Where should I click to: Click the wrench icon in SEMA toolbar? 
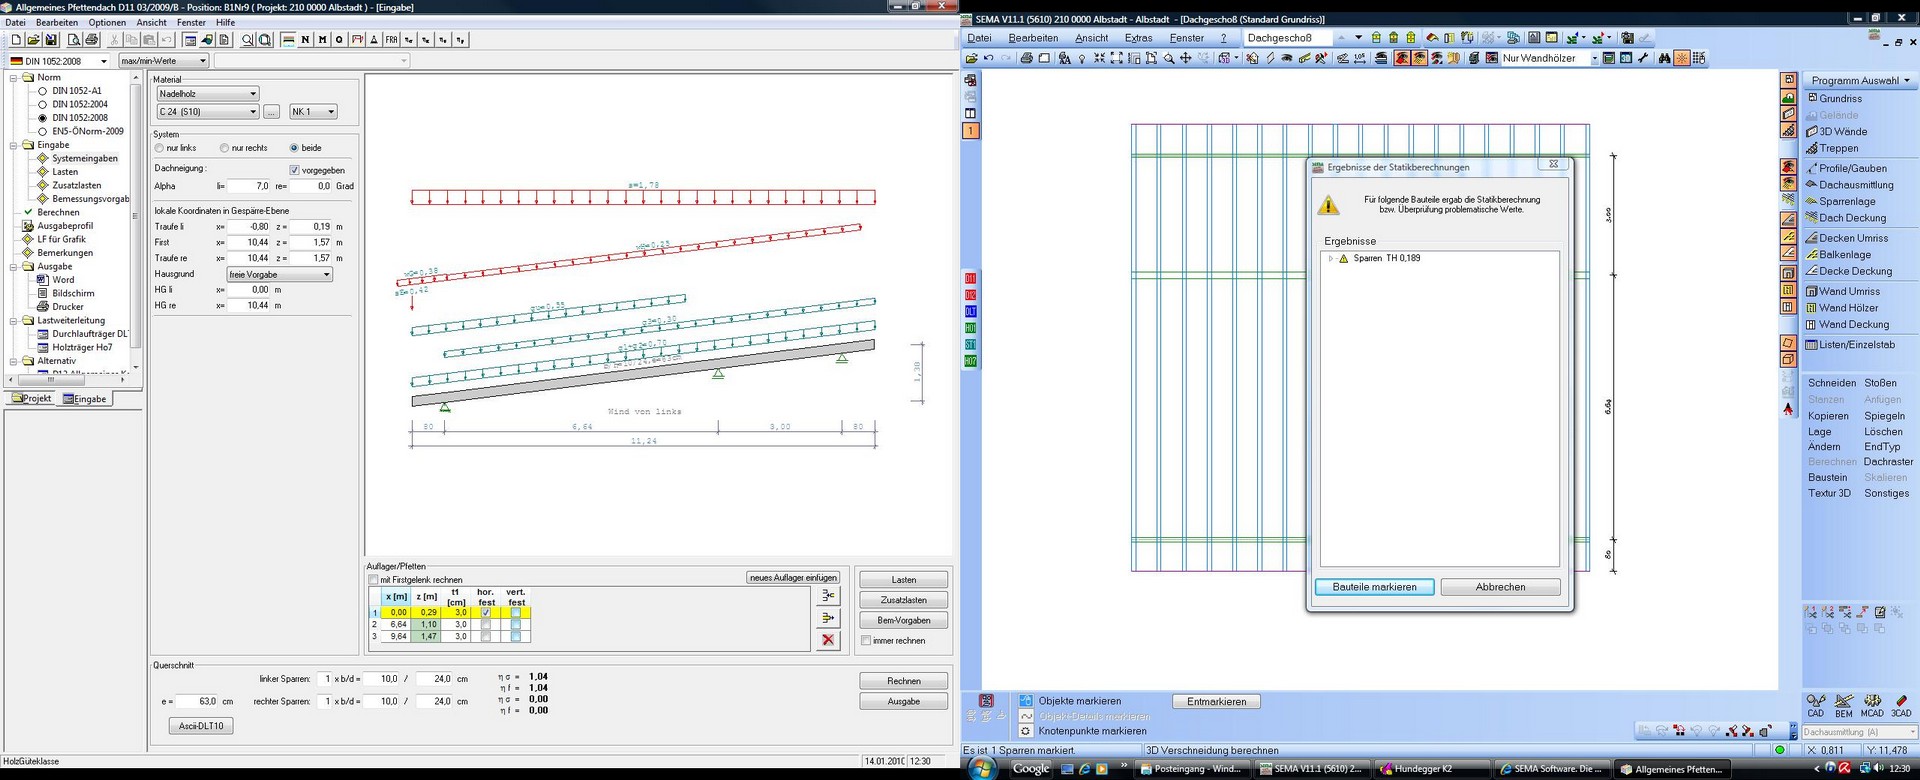pyautogui.click(x=1643, y=58)
